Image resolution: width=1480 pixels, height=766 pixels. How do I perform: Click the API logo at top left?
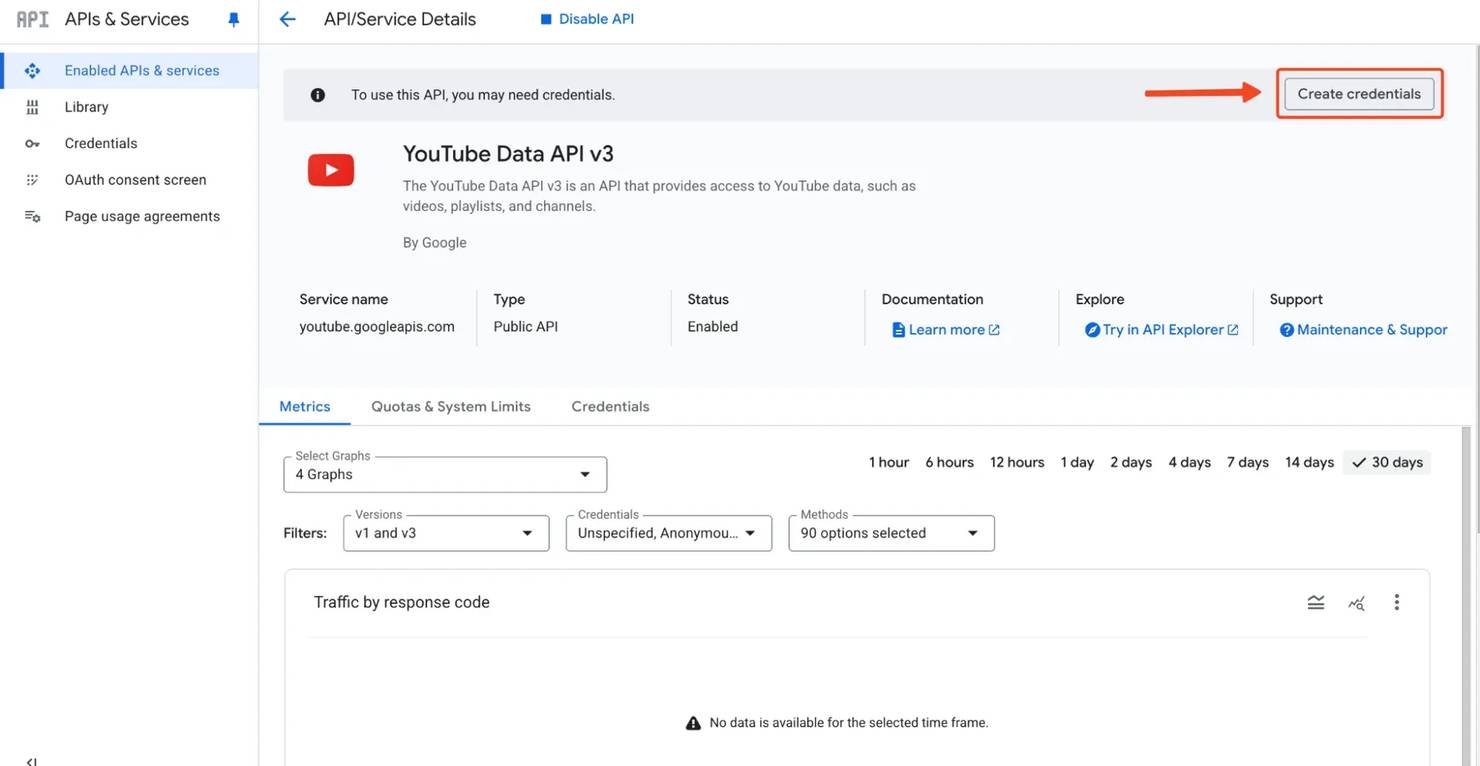coord(33,19)
